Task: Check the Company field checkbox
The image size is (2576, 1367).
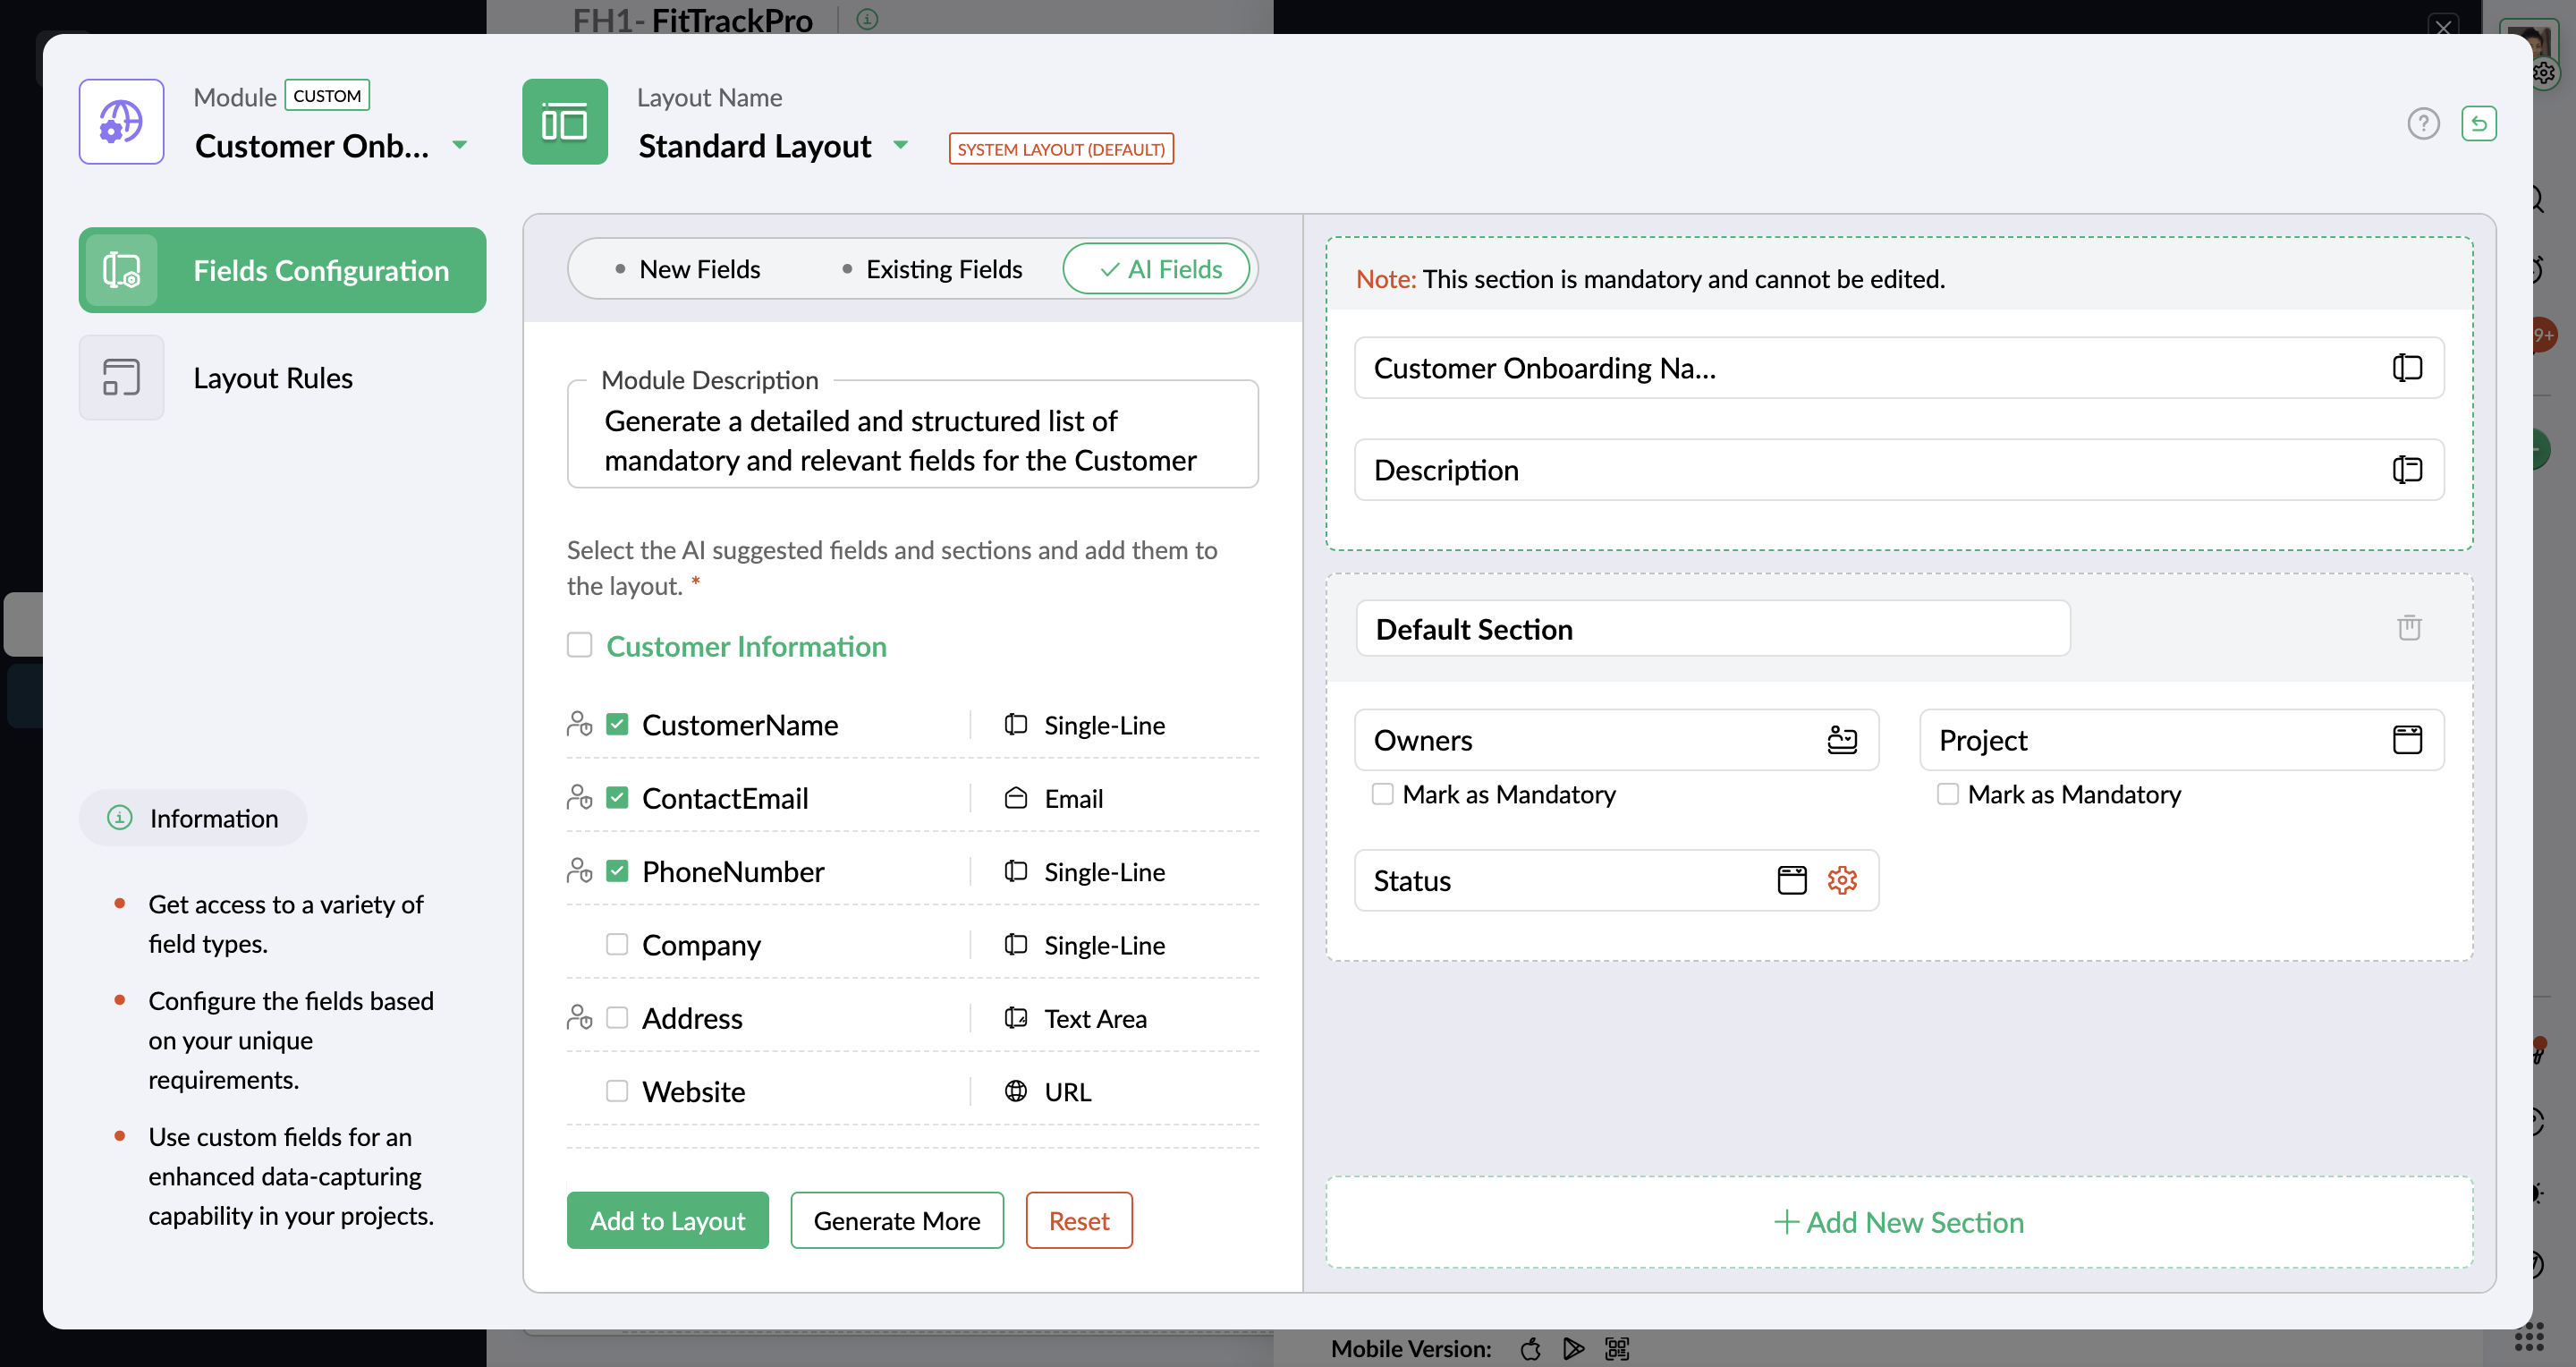Action: point(617,944)
